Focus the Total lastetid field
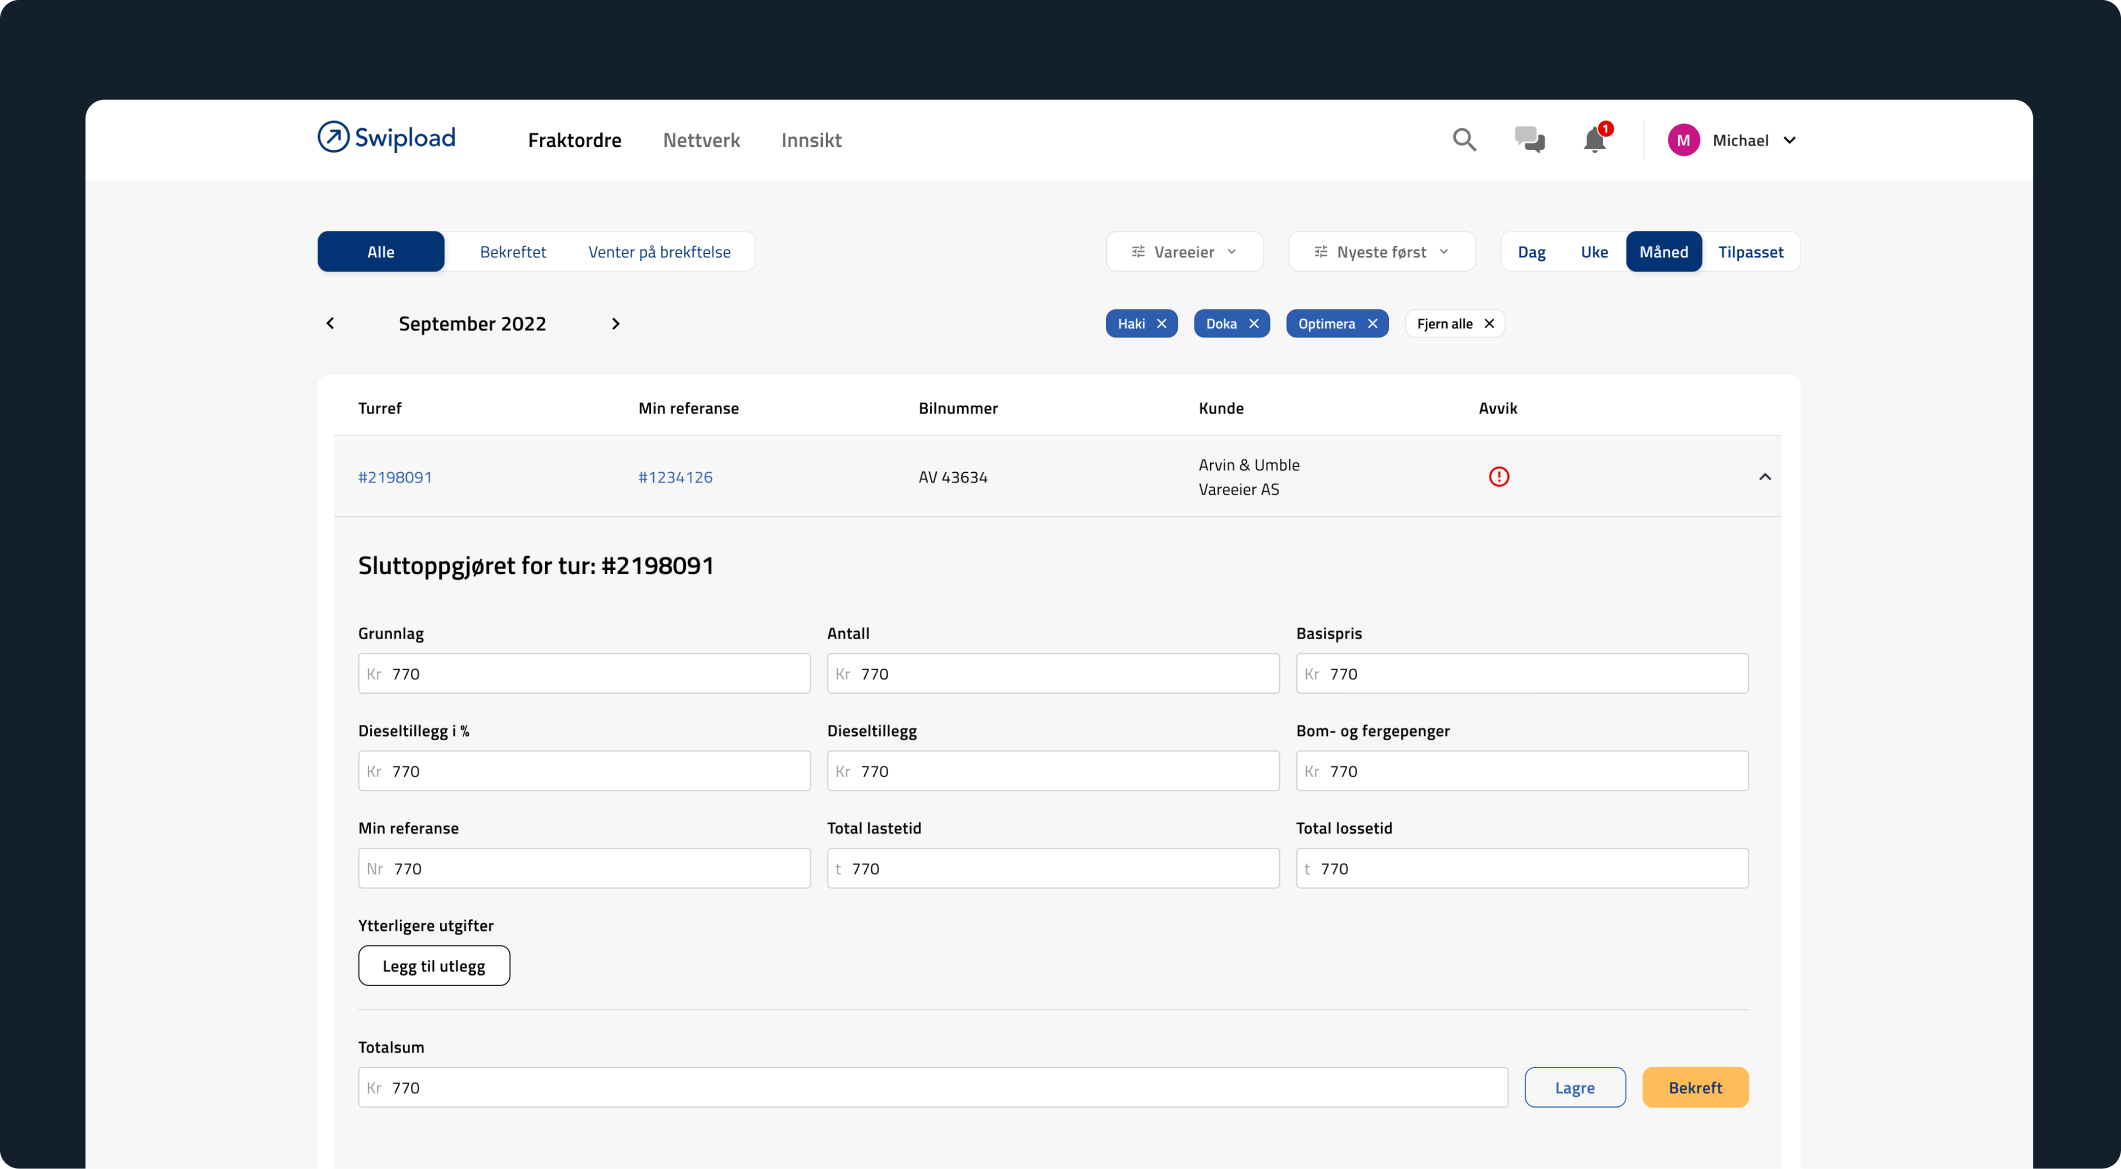 coord(1053,869)
